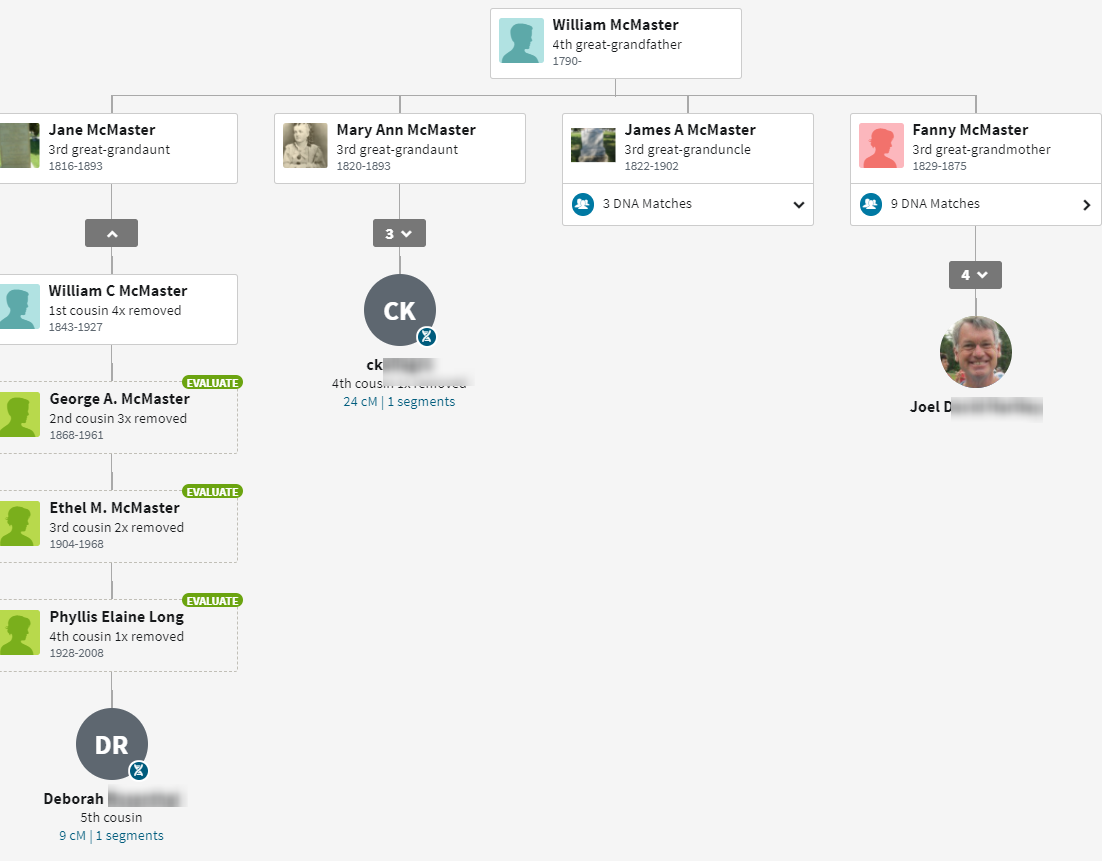The image size is (1102, 861).
Task: Click the DNA badge on CK avatar
Action: click(x=427, y=337)
